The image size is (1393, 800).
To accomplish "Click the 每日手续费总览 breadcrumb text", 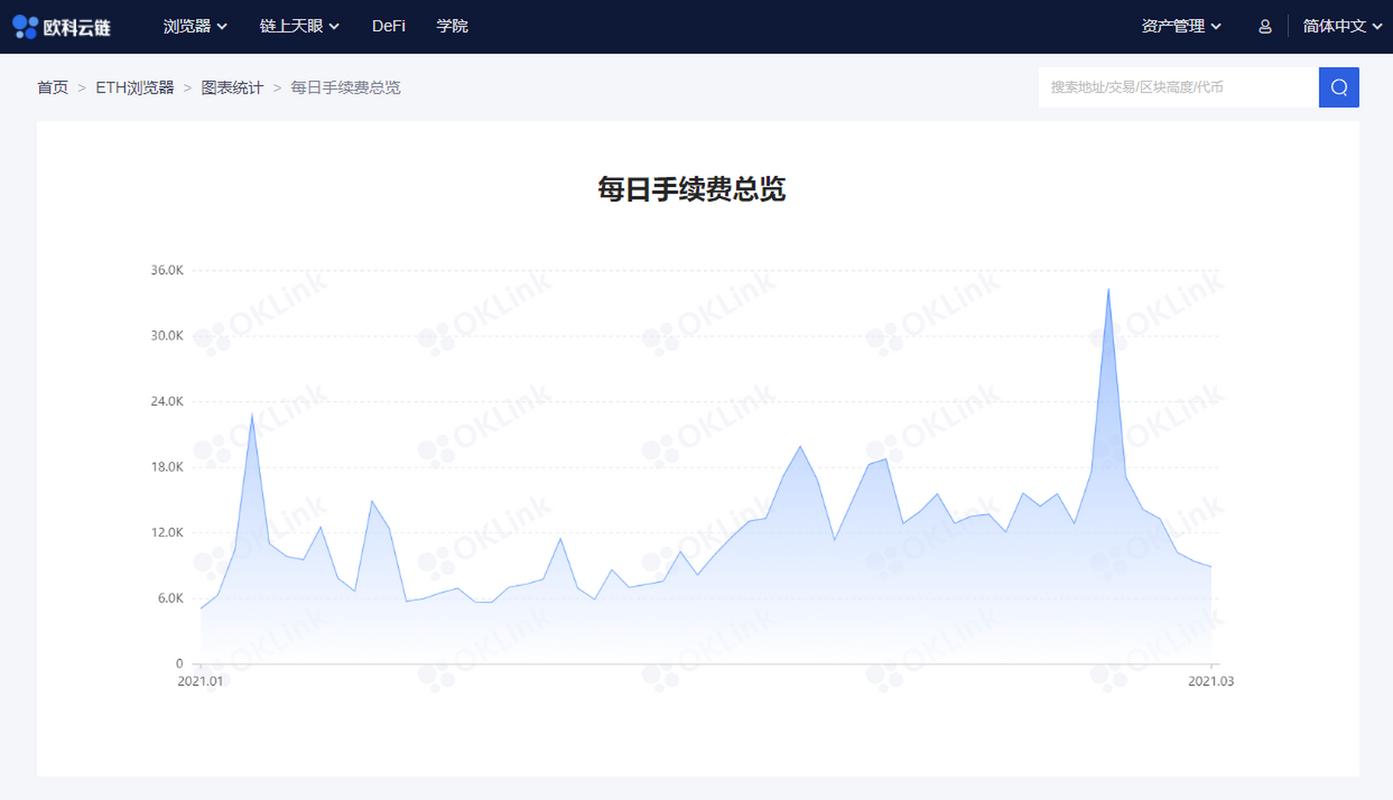I will coord(345,87).
